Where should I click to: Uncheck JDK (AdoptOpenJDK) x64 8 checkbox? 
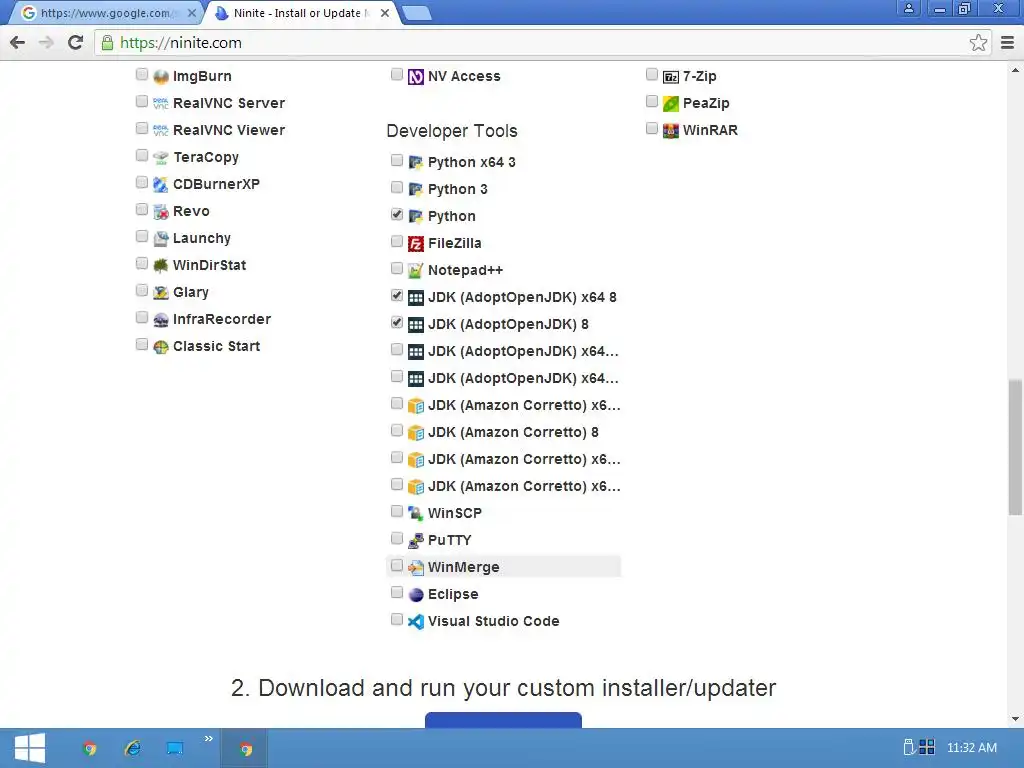(x=397, y=295)
